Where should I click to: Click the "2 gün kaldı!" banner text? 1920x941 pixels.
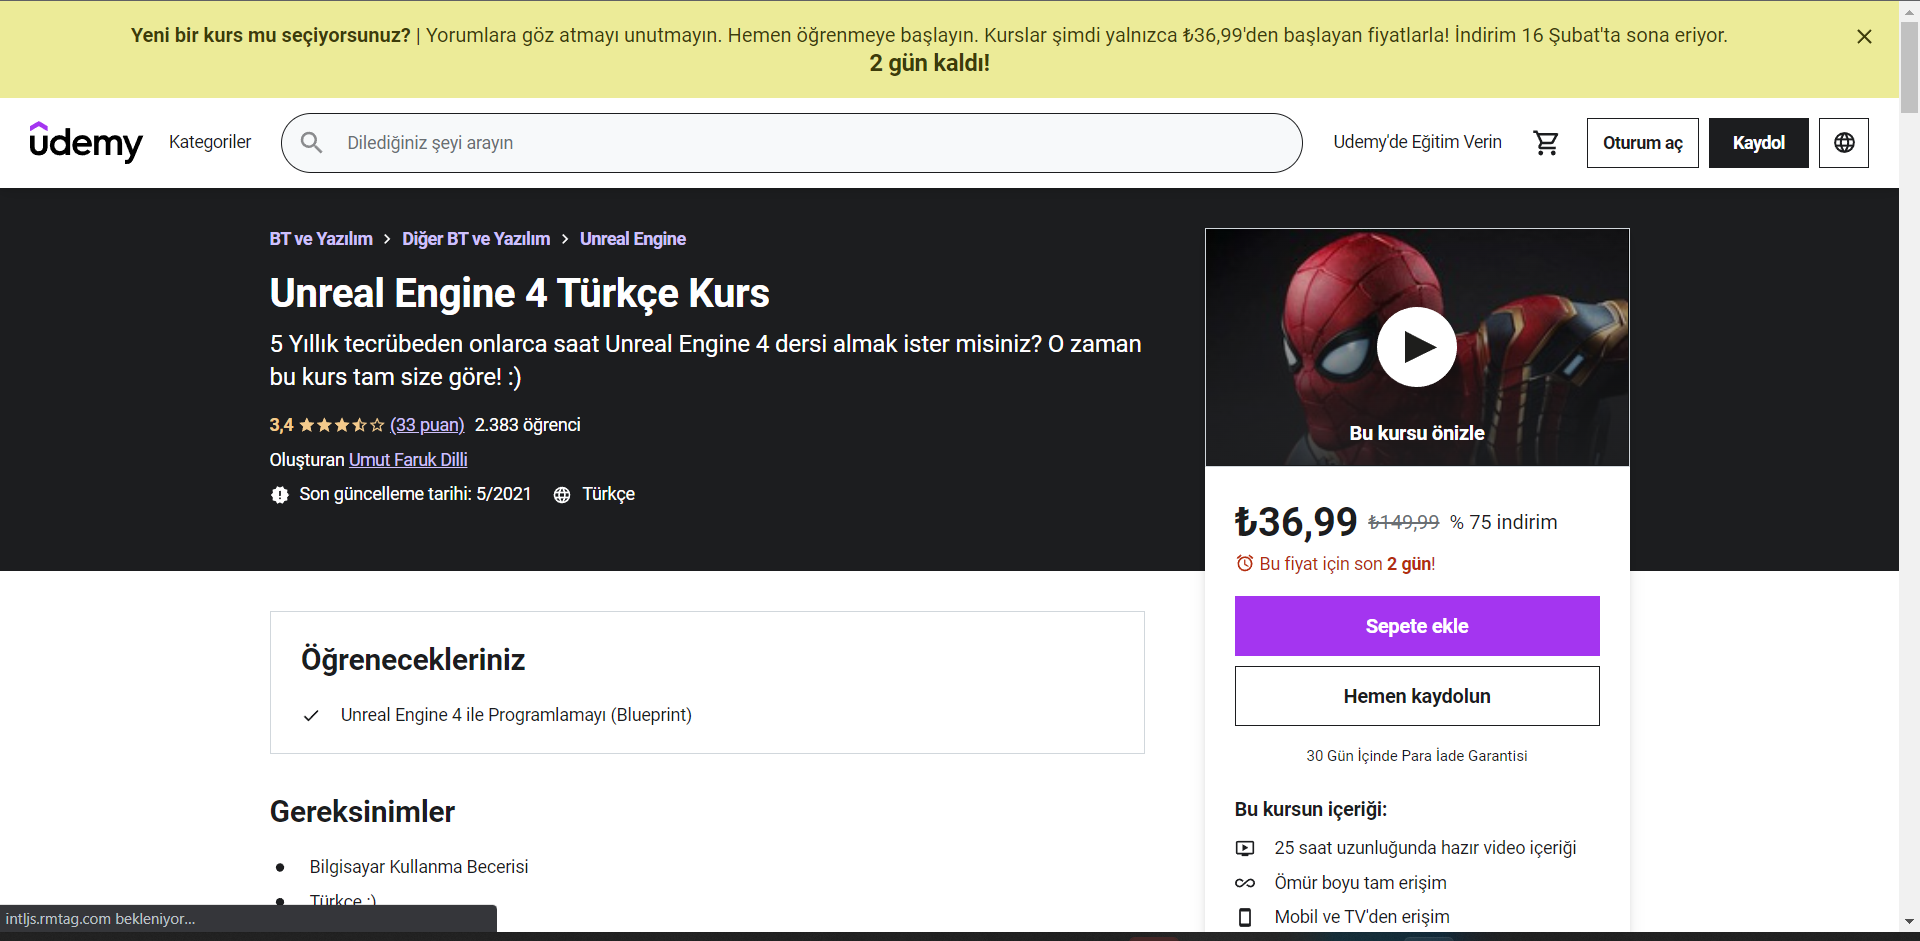point(930,63)
